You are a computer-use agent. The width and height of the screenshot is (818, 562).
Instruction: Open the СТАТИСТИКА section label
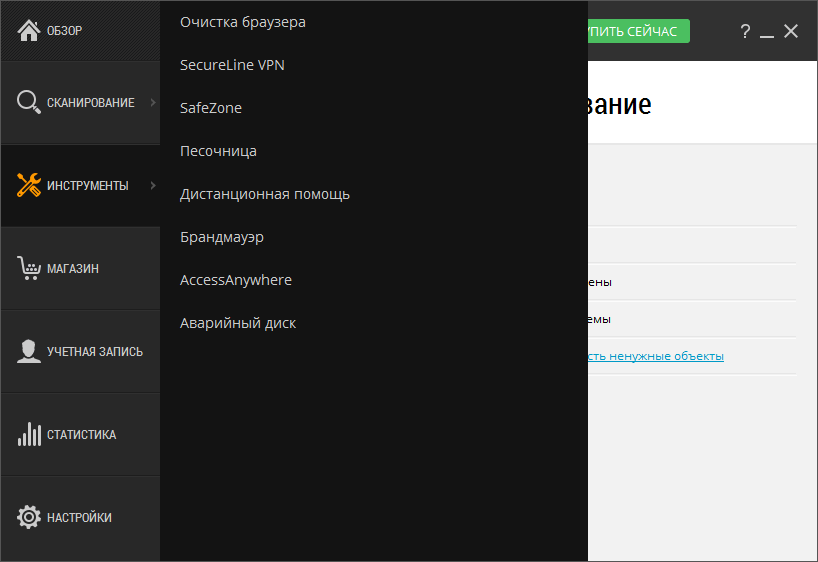tap(81, 435)
